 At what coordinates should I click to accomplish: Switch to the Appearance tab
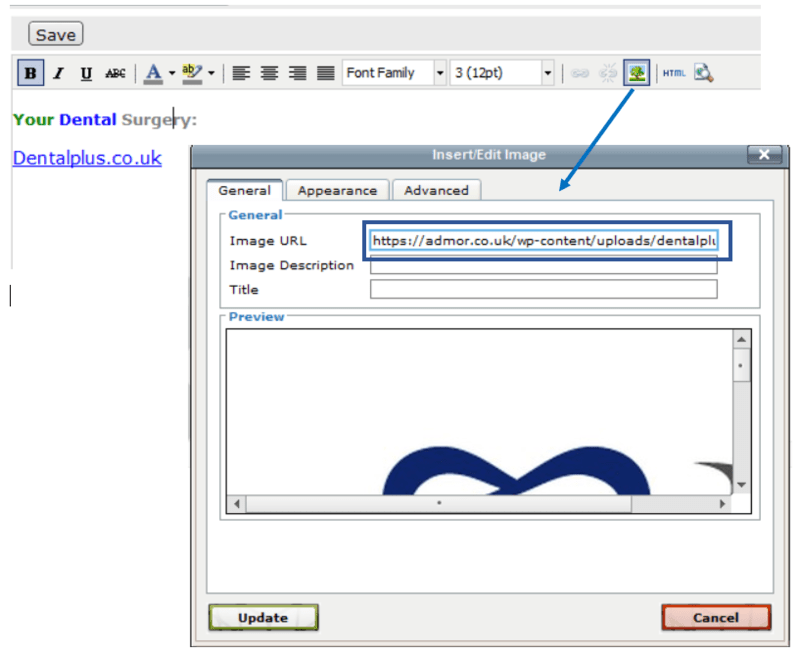[337, 190]
